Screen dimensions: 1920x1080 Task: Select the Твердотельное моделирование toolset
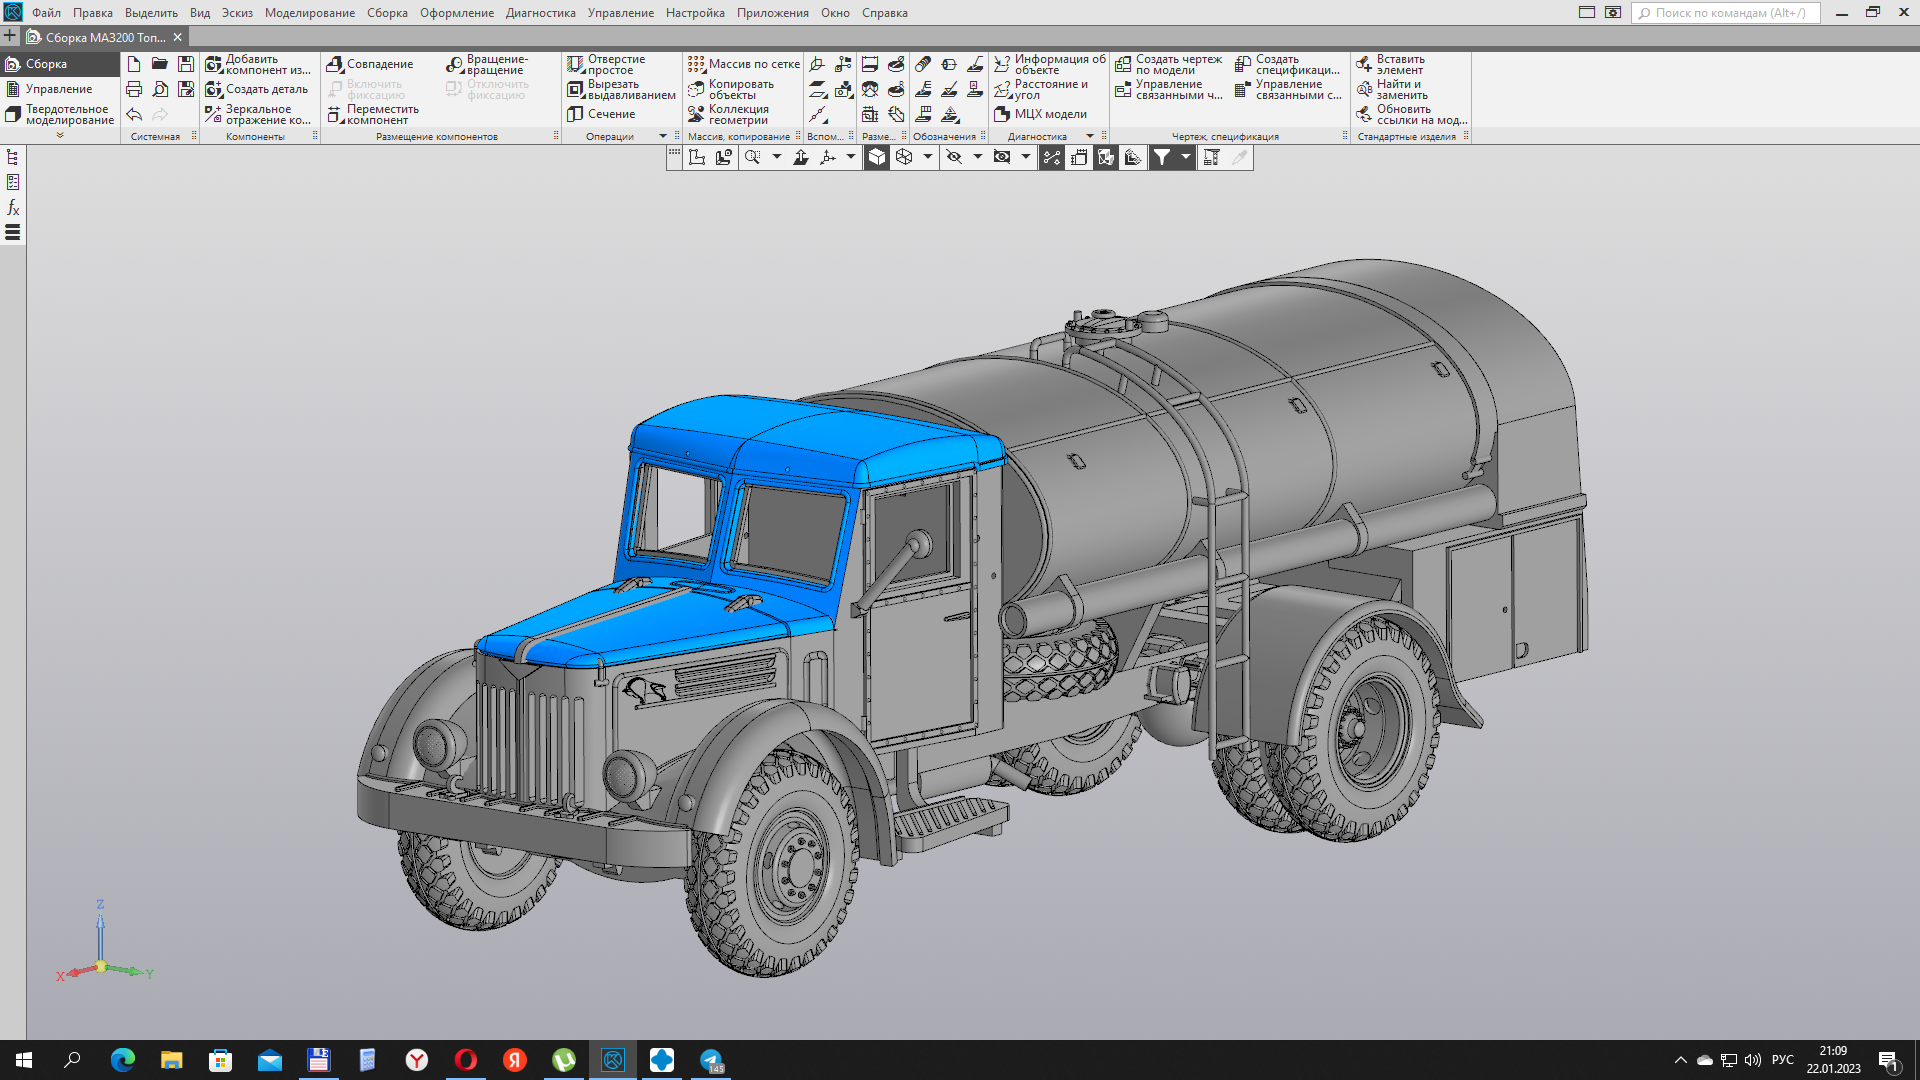pos(60,115)
